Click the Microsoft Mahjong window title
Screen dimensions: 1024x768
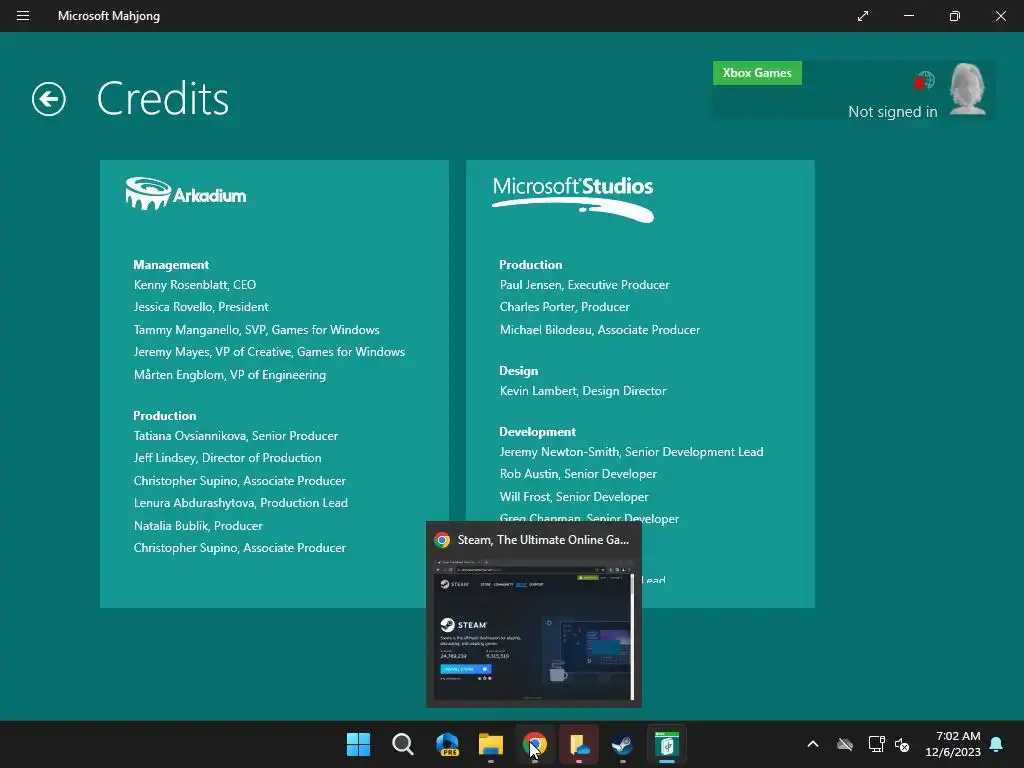coord(108,16)
